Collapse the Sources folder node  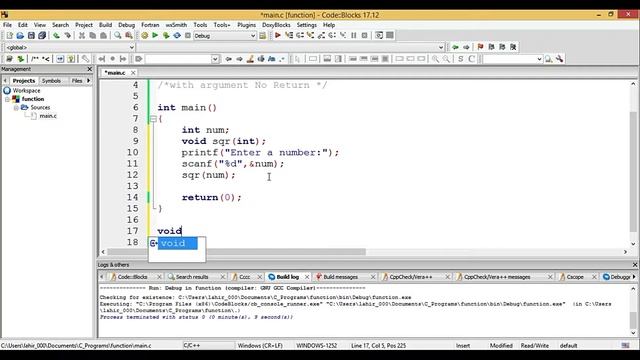16,107
